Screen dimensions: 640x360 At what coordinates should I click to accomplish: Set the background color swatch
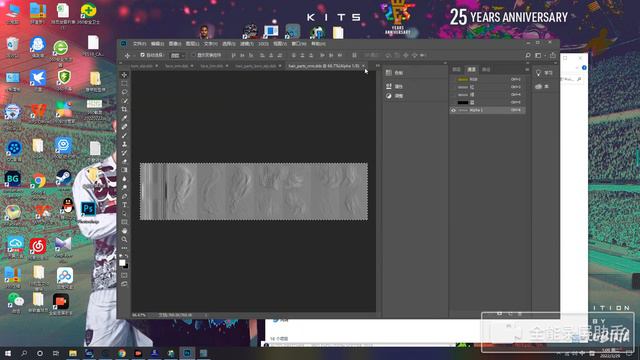[126, 267]
